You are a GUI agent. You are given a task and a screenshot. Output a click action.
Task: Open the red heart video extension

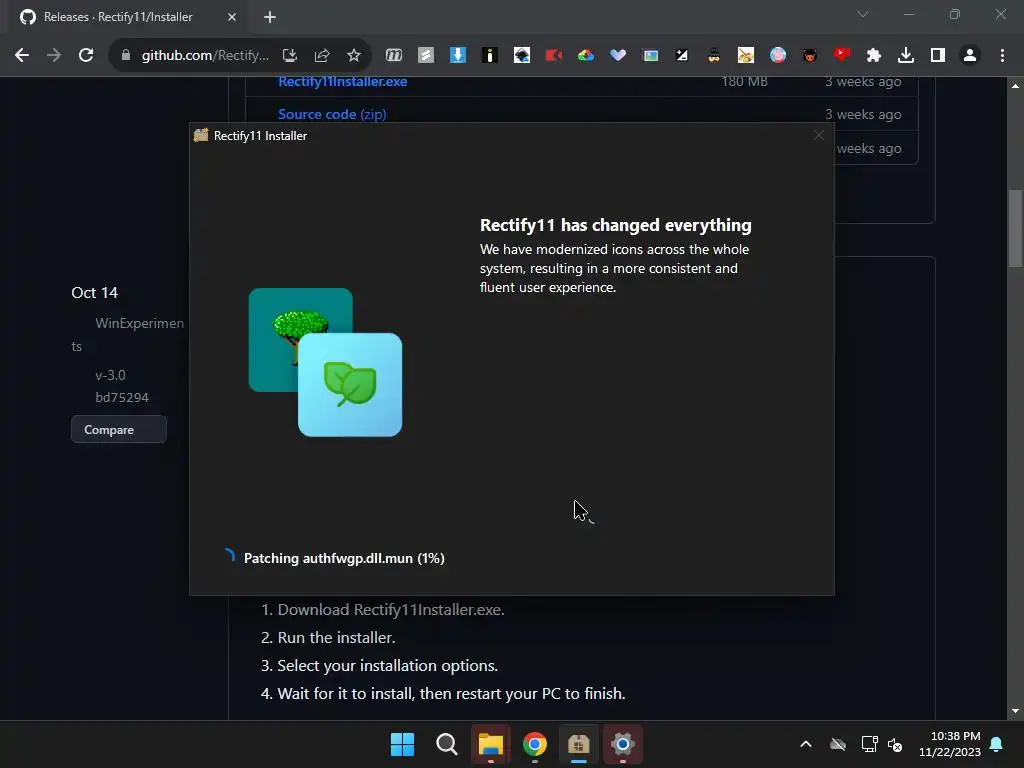click(x=842, y=55)
